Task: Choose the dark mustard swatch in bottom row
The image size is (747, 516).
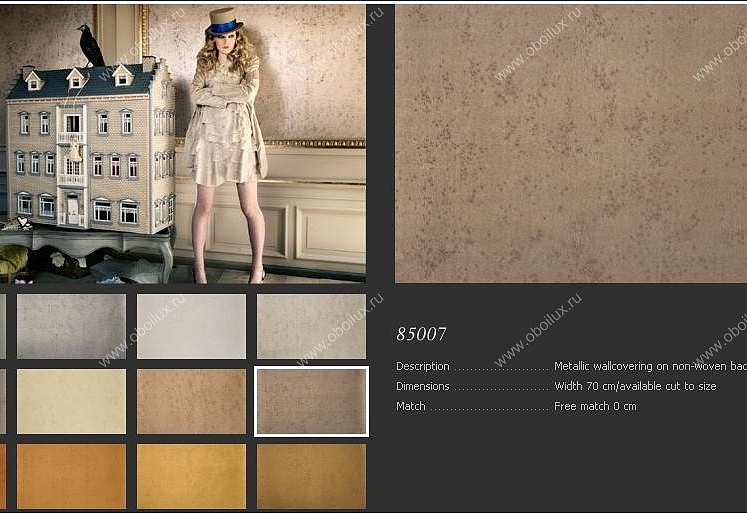Action: pos(312,476)
